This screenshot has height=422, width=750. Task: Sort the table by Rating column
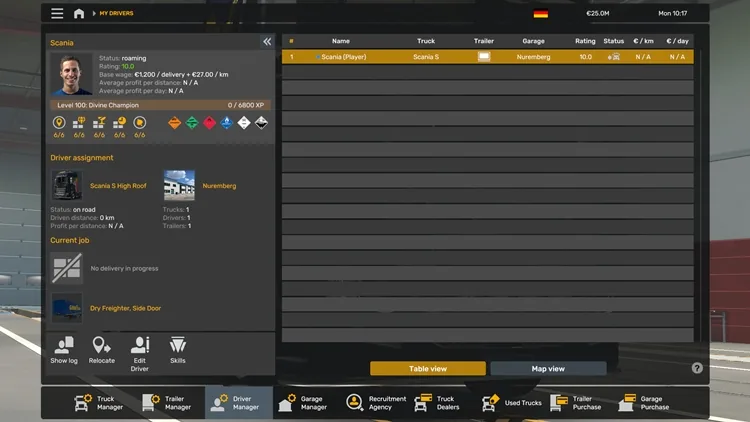click(x=585, y=41)
